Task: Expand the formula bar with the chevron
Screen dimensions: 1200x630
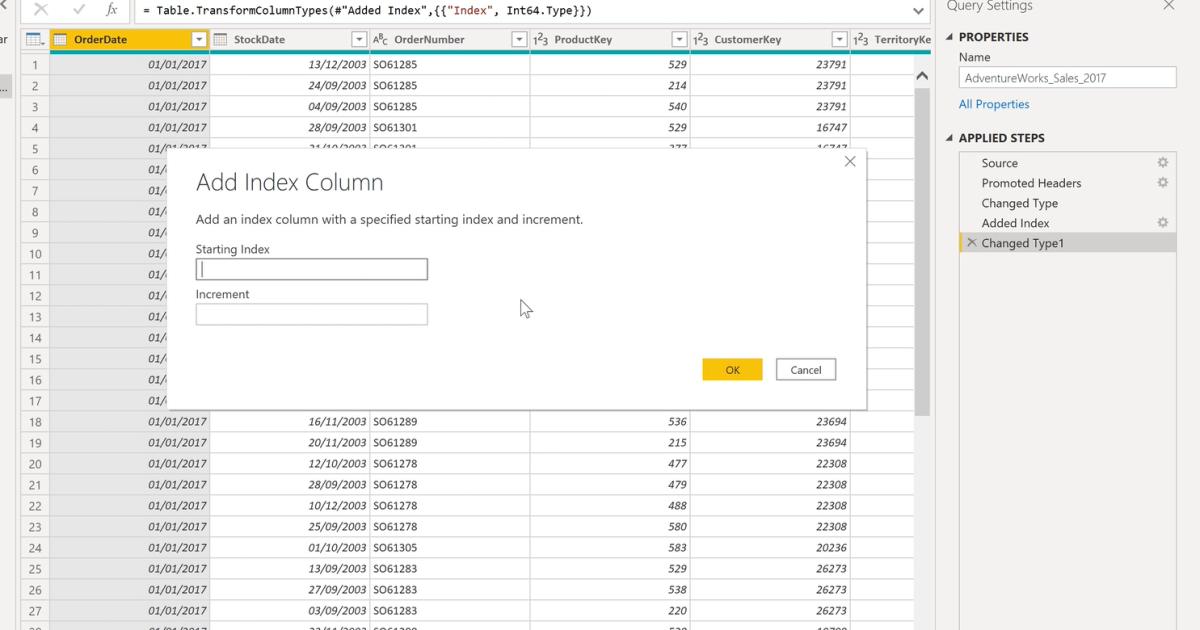Action: click(x=918, y=10)
